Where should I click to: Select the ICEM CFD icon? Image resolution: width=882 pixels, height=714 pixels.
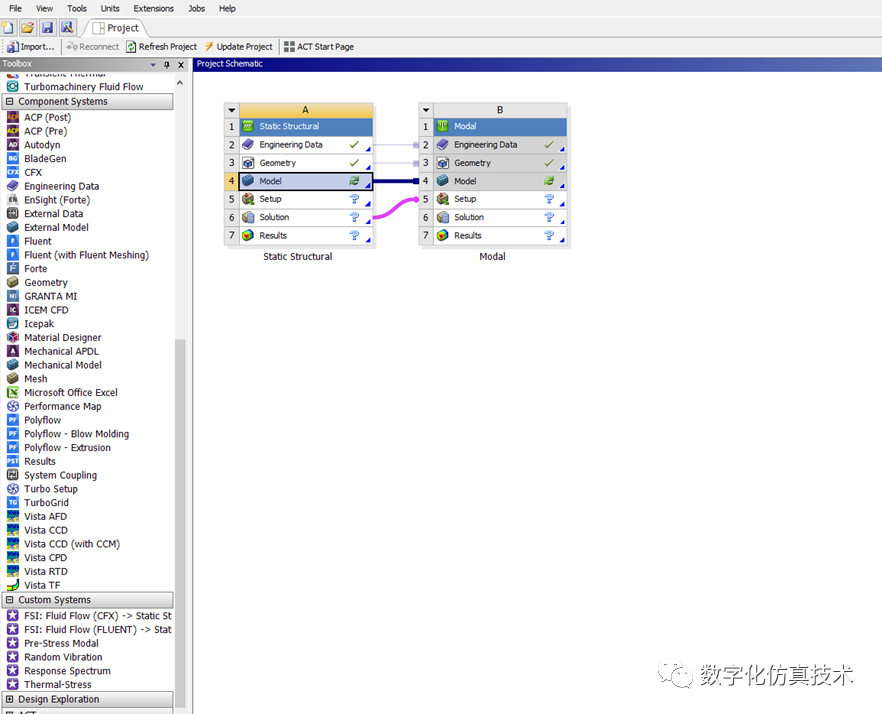pos(12,310)
